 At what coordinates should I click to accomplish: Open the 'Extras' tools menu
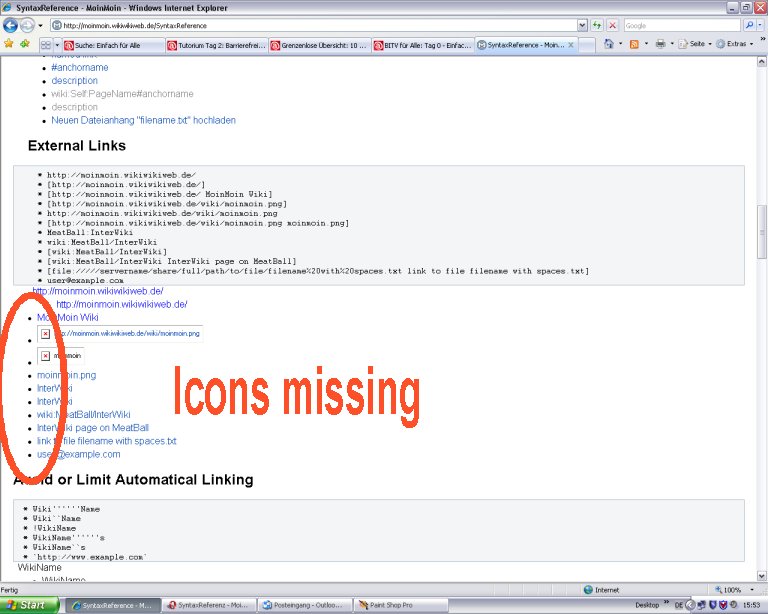click(x=735, y=44)
